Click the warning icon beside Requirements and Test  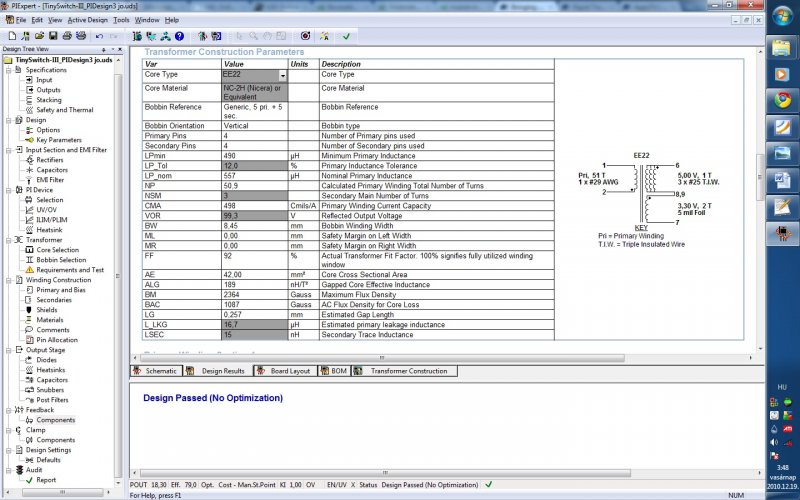pos(29,269)
